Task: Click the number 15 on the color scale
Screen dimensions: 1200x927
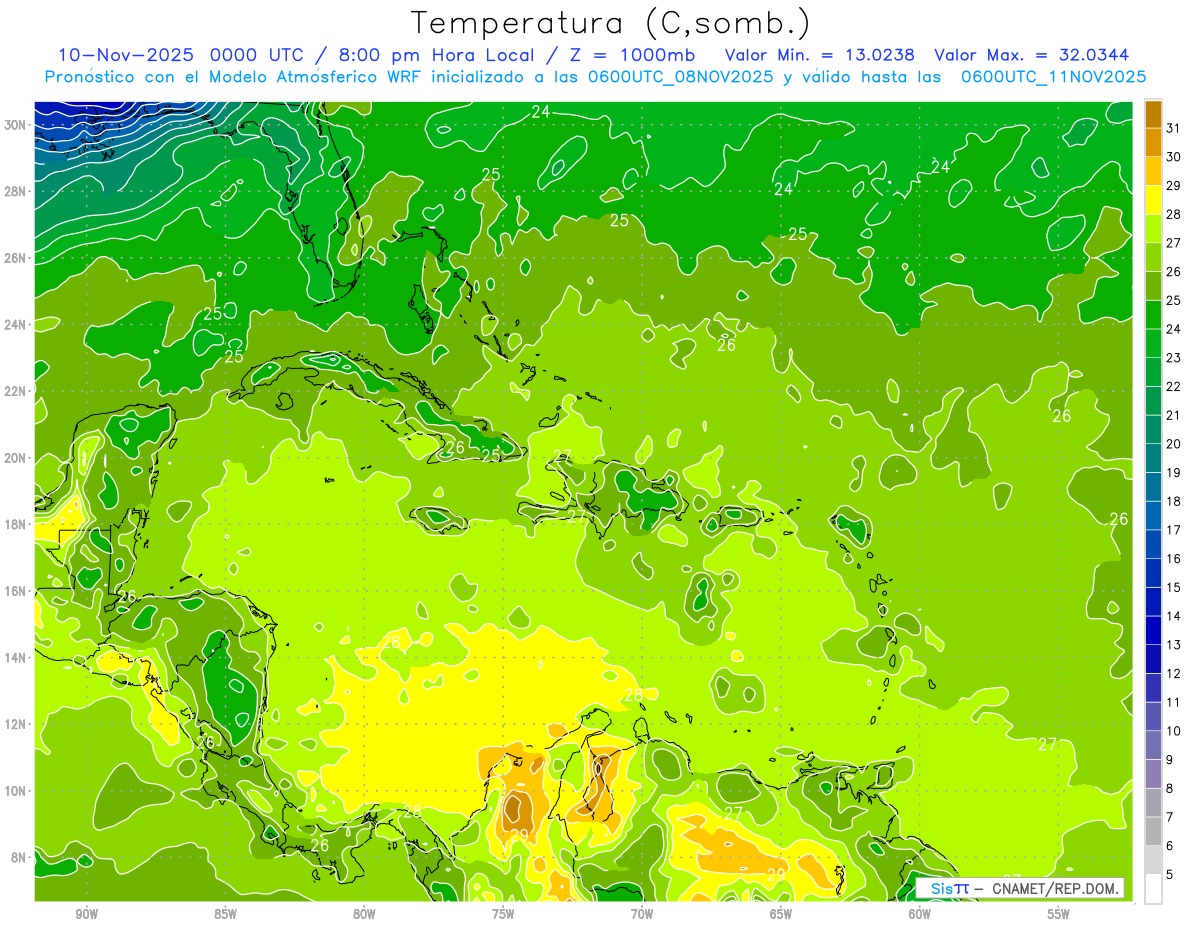Action: coord(1173,587)
